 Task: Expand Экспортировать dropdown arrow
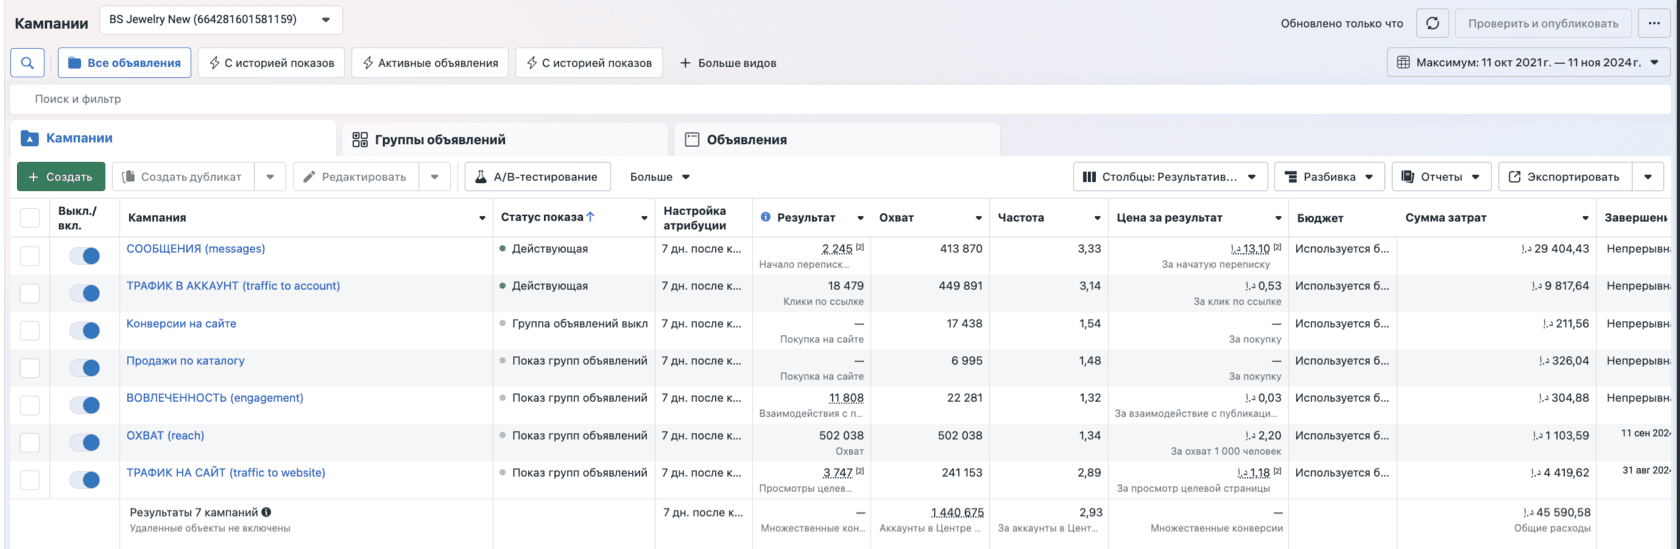pos(1648,177)
